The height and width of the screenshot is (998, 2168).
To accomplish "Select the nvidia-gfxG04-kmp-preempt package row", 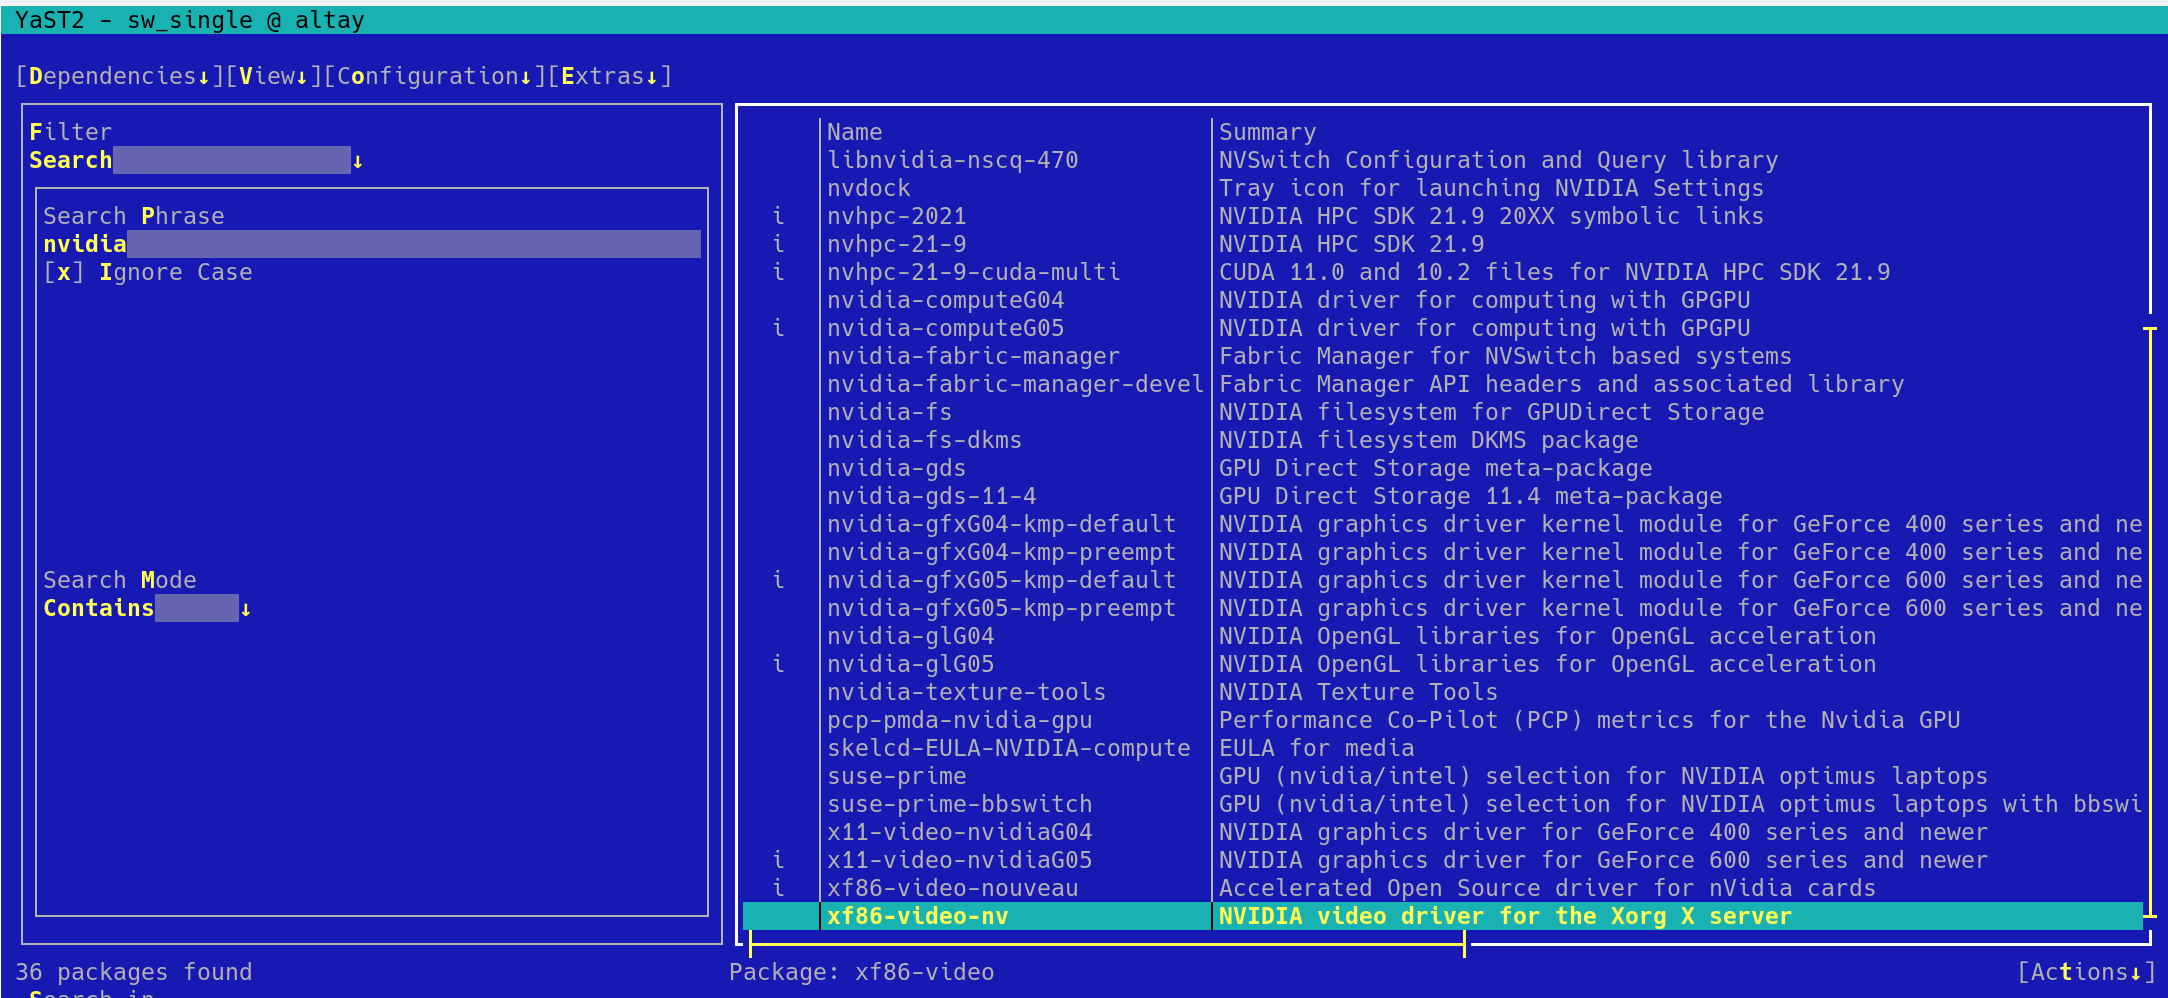I will tap(1442, 552).
